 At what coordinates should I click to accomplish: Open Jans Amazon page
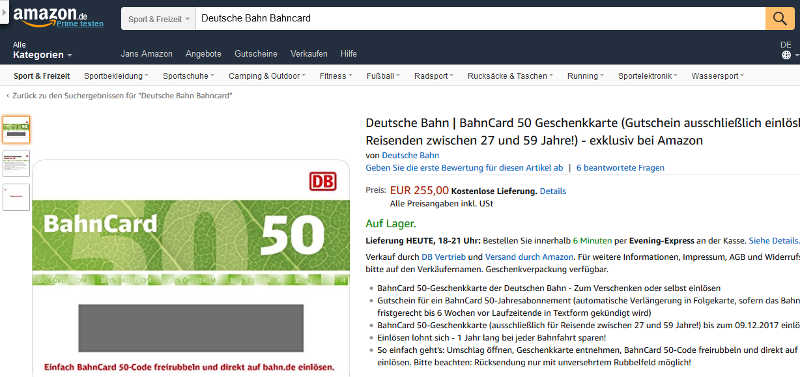point(146,54)
